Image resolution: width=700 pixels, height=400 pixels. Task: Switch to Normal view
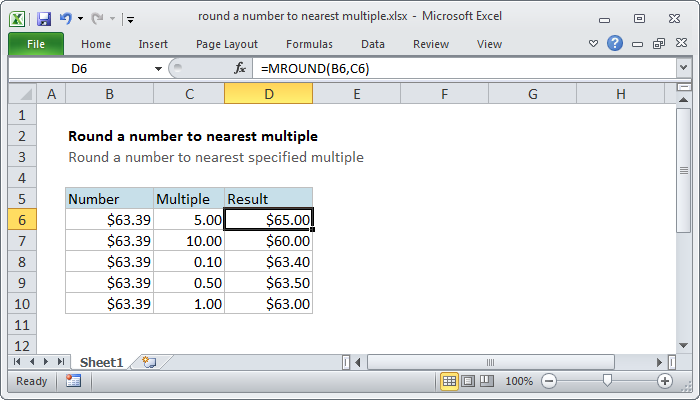(x=450, y=381)
